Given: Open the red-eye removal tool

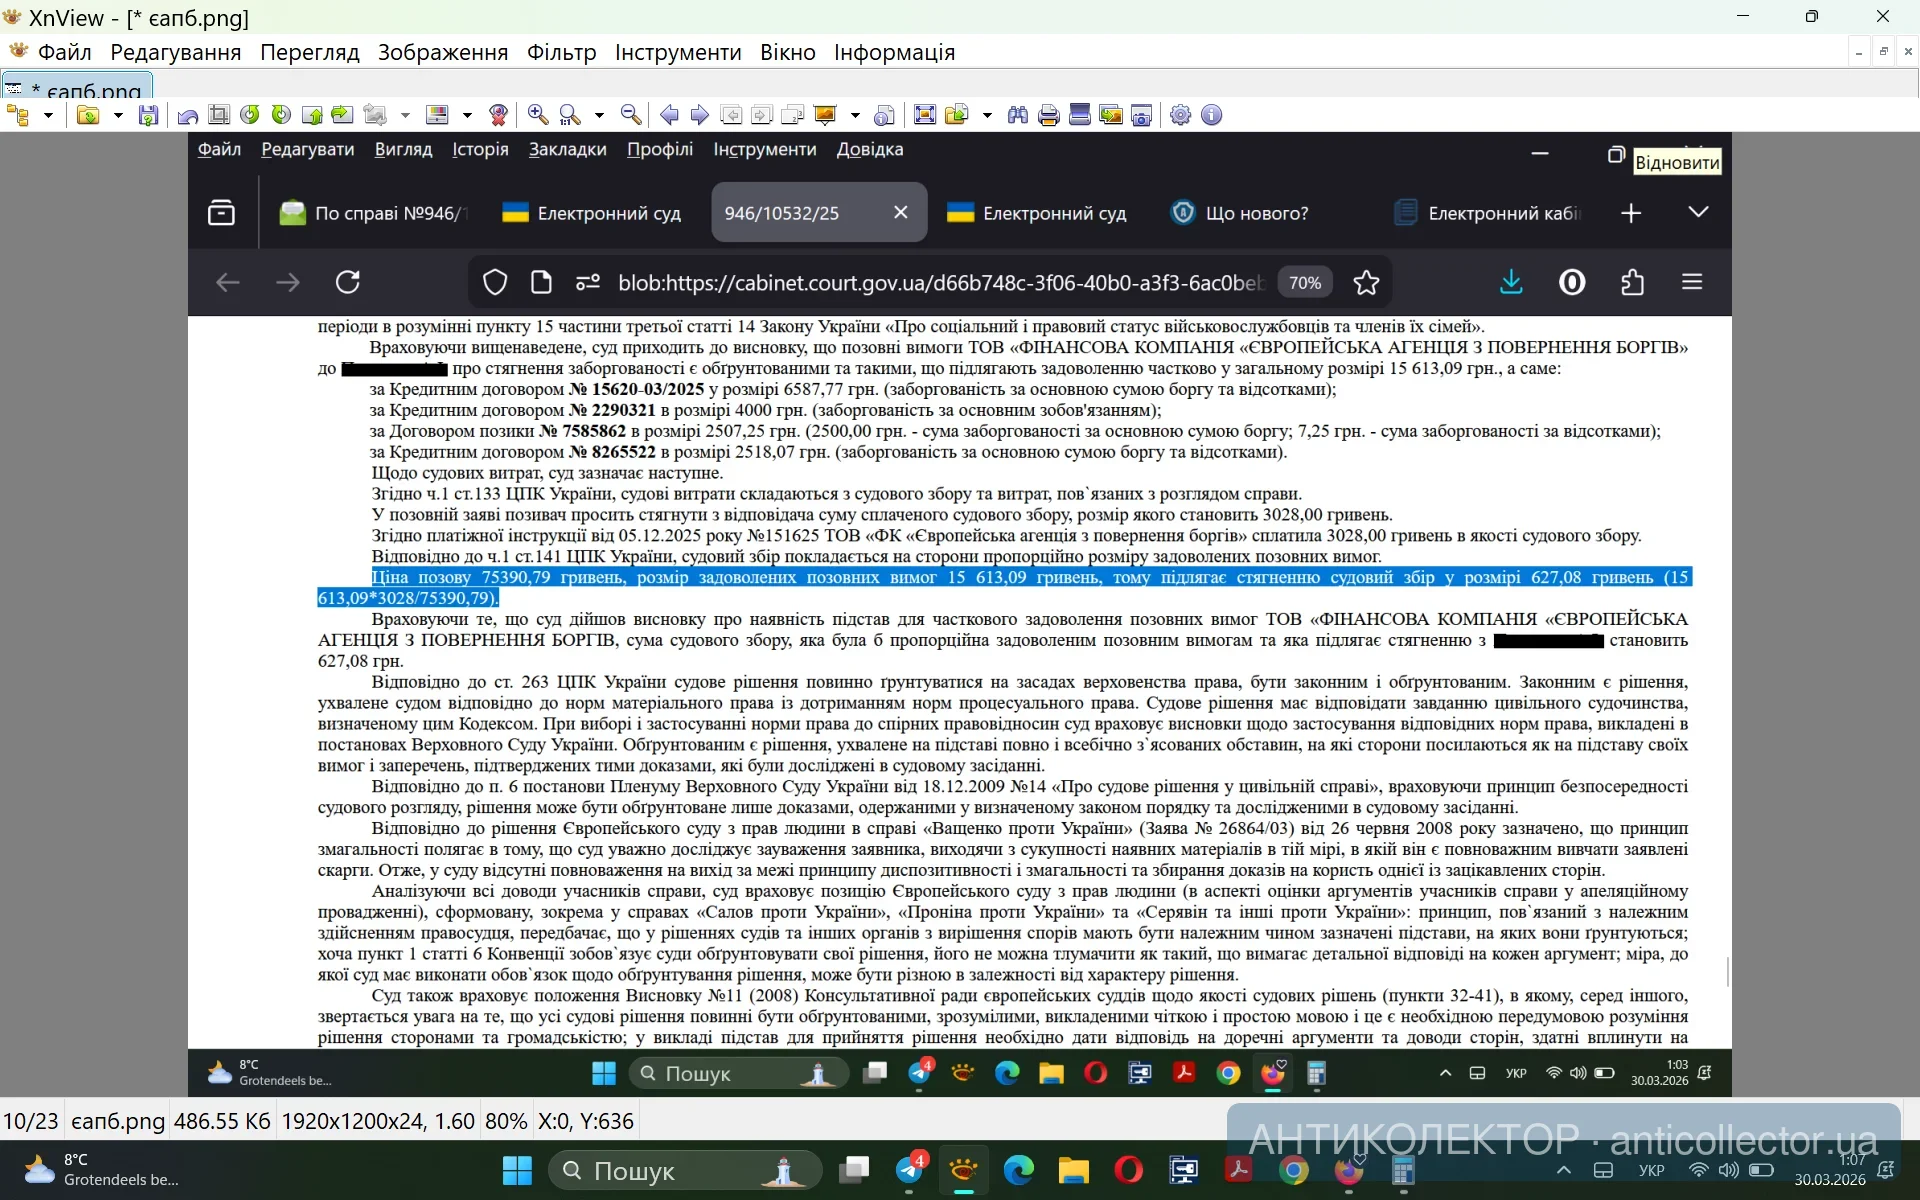Looking at the screenshot, I should click(499, 115).
